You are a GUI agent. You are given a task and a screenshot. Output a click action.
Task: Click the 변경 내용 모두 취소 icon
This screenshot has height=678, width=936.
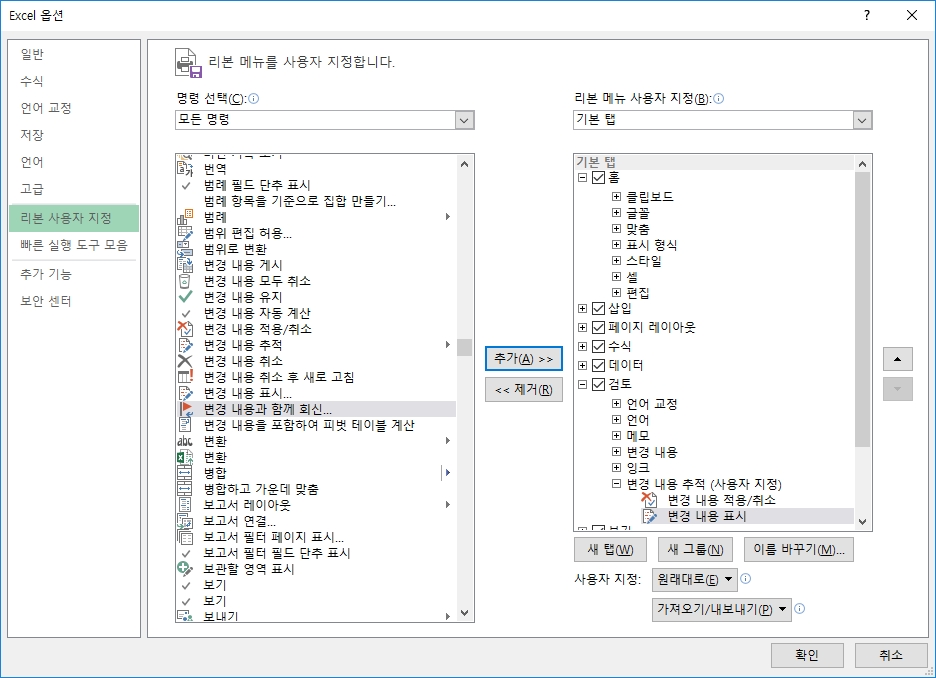pos(185,281)
